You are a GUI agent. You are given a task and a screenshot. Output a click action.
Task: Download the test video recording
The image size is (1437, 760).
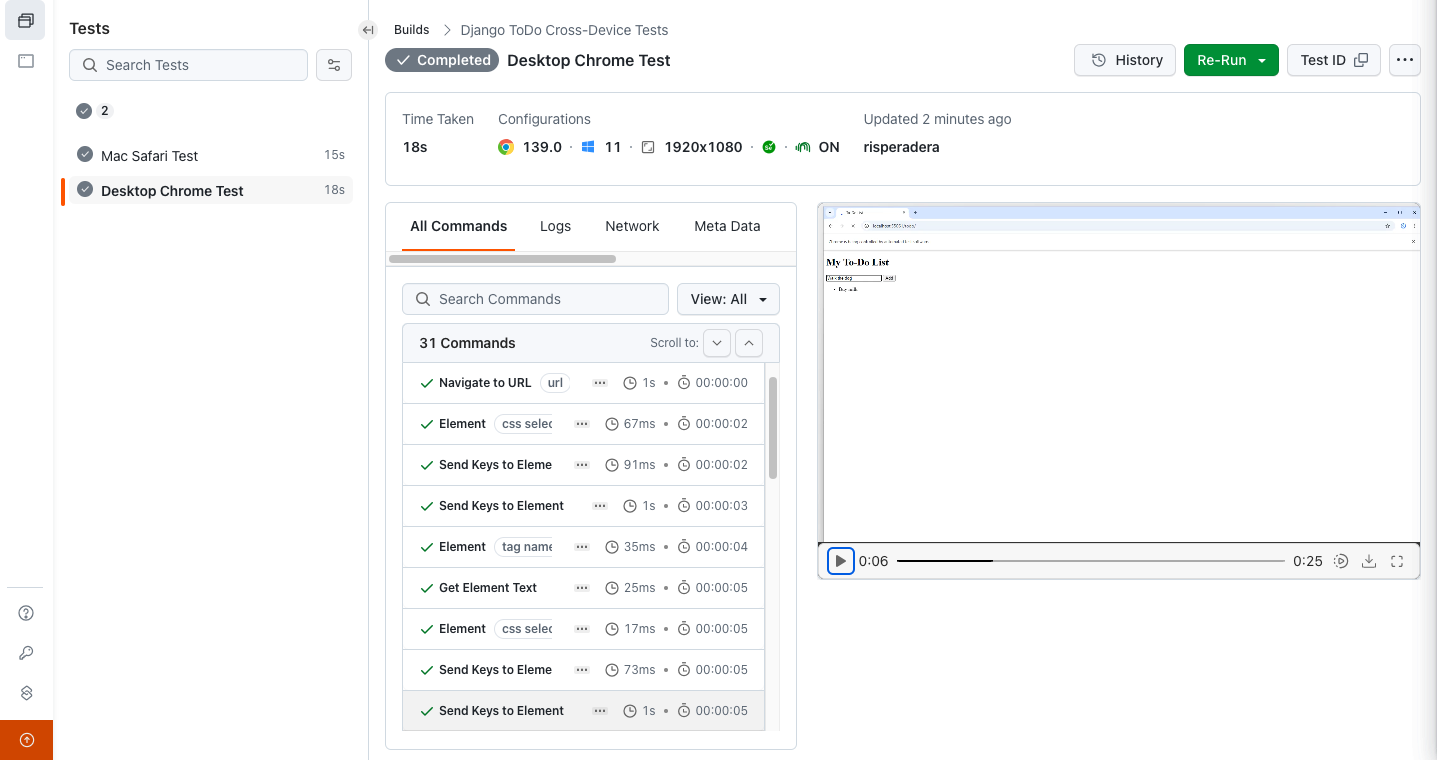1370,561
